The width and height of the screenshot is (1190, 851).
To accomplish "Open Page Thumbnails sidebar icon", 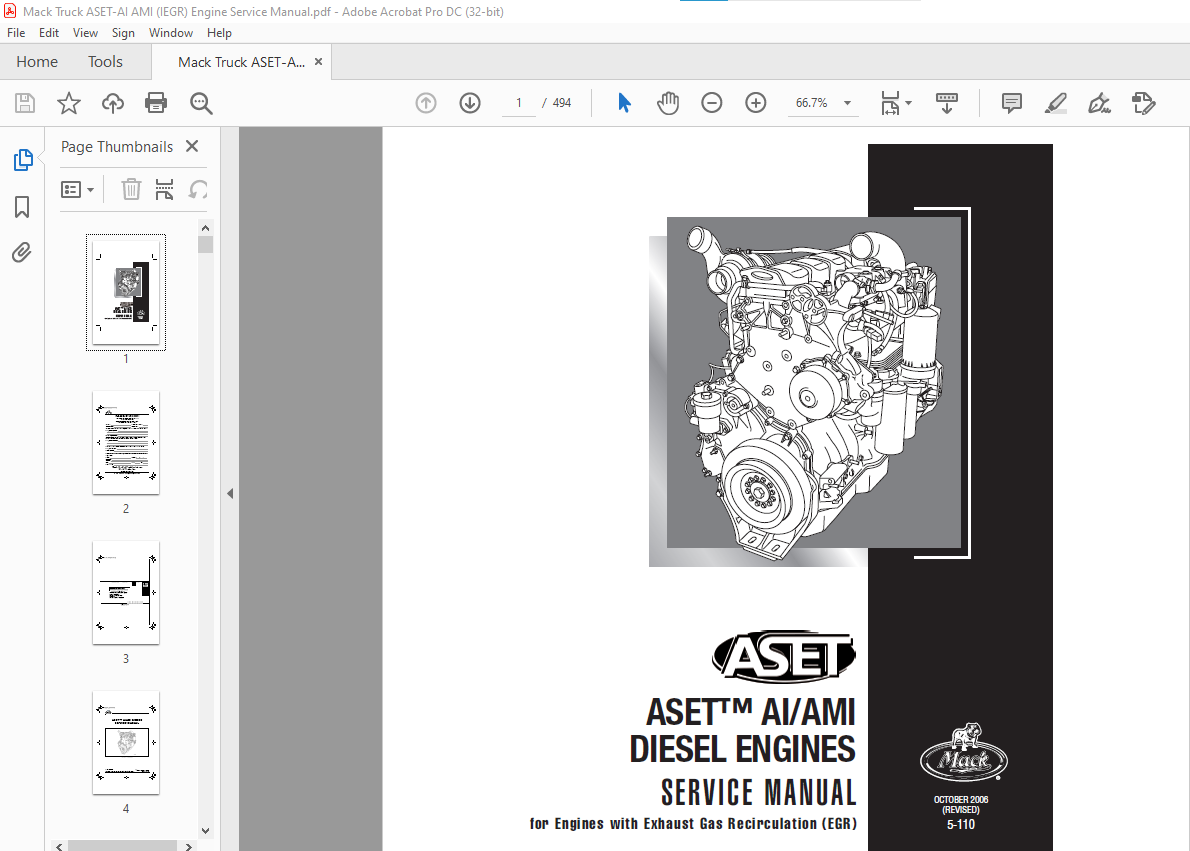I will click(23, 160).
